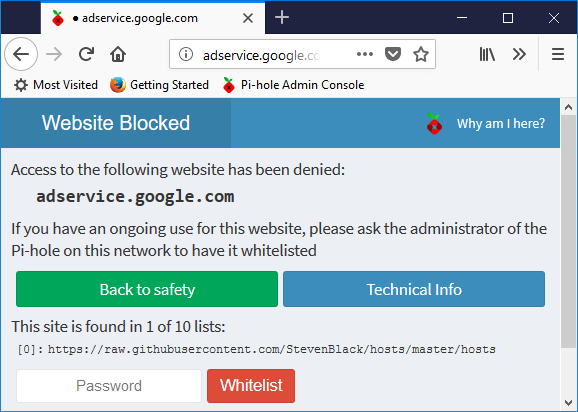Click the red Whitelist button
Image resolution: width=578 pixels, height=412 pixels.
click(x=251, y=386)
